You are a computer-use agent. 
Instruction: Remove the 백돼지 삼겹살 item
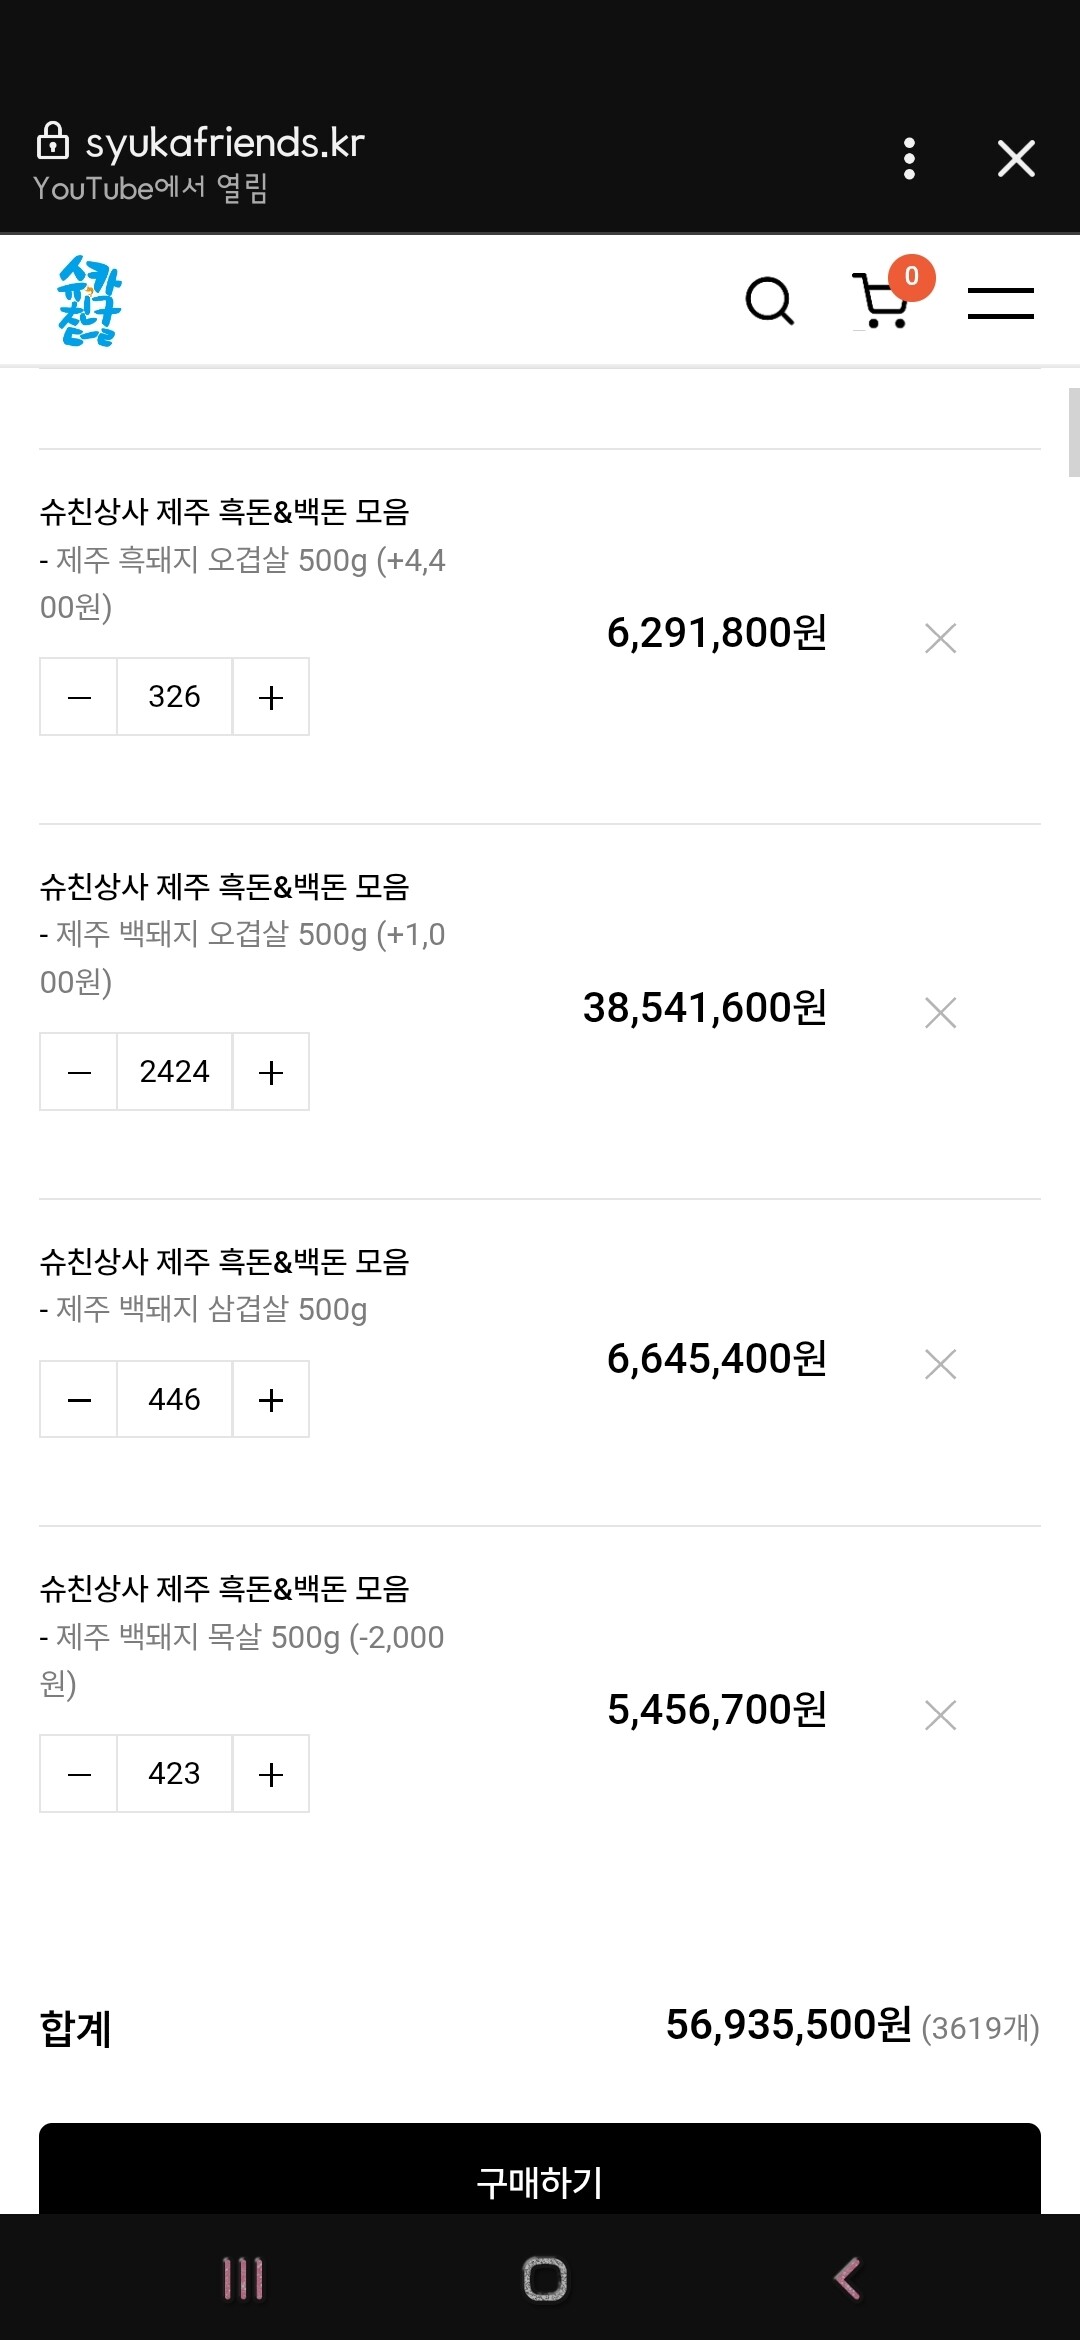tap(941, 1364)
